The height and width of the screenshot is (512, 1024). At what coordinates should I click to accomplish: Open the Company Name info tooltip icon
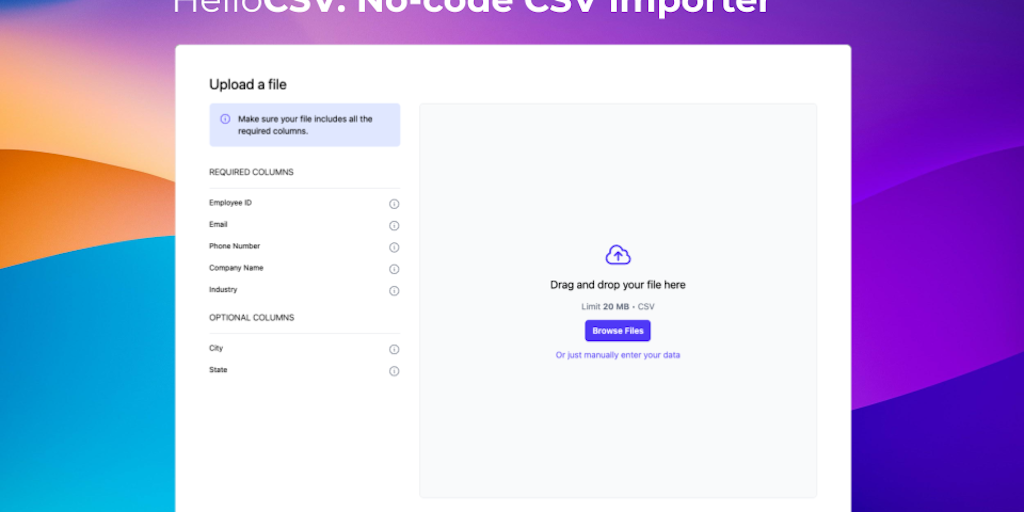tap(394, 269)
